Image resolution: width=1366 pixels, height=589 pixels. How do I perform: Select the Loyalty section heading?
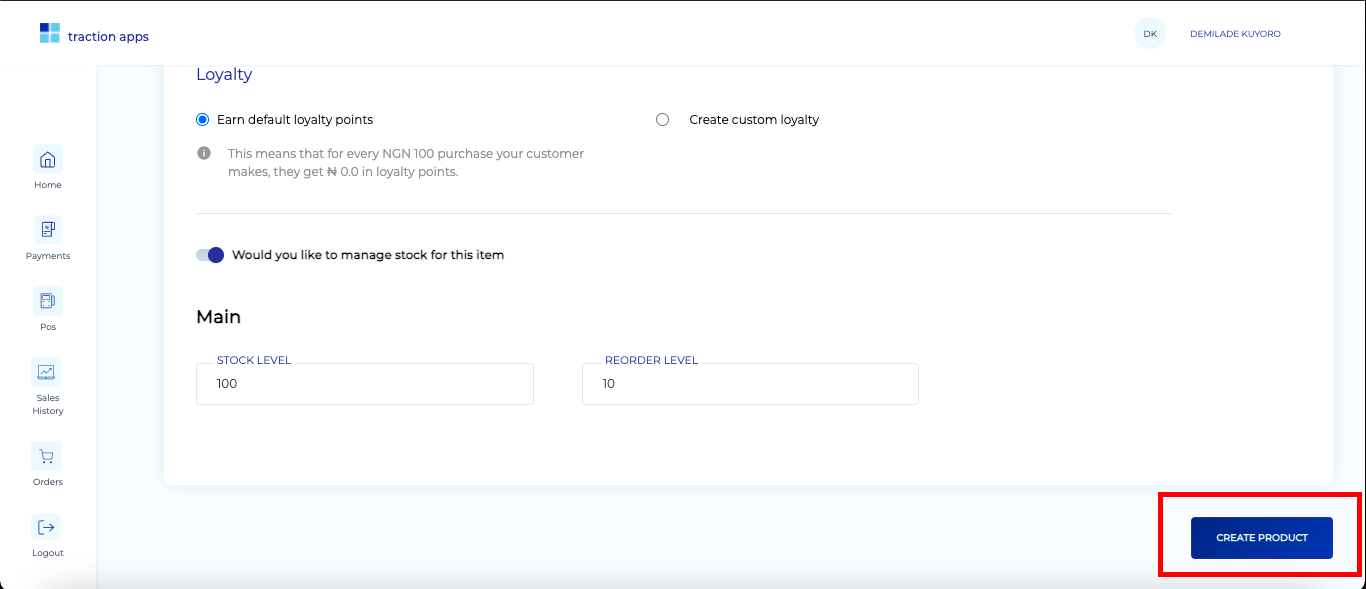(x=223, y=74)
